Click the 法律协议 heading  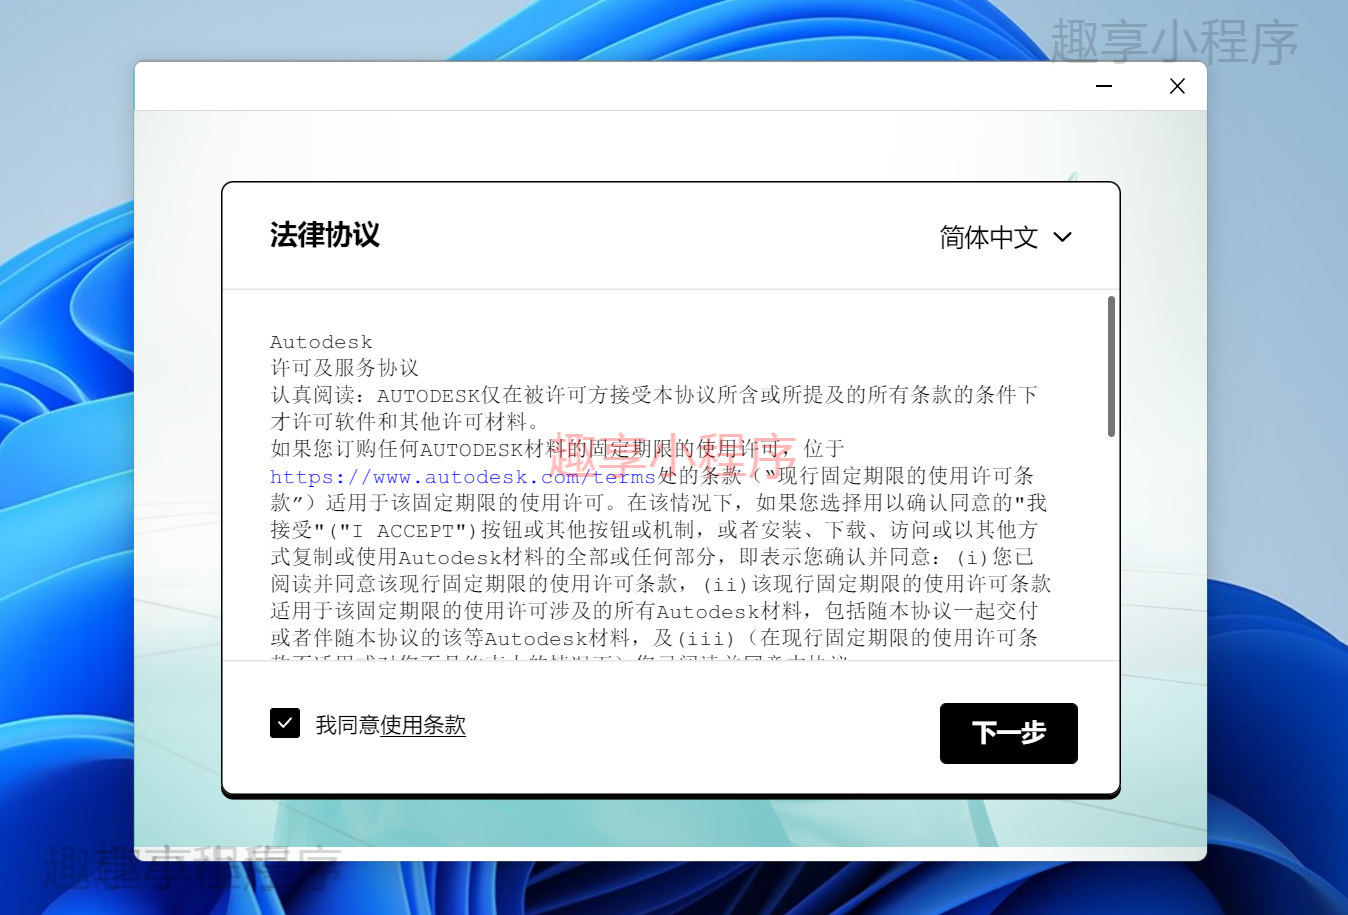325,235
